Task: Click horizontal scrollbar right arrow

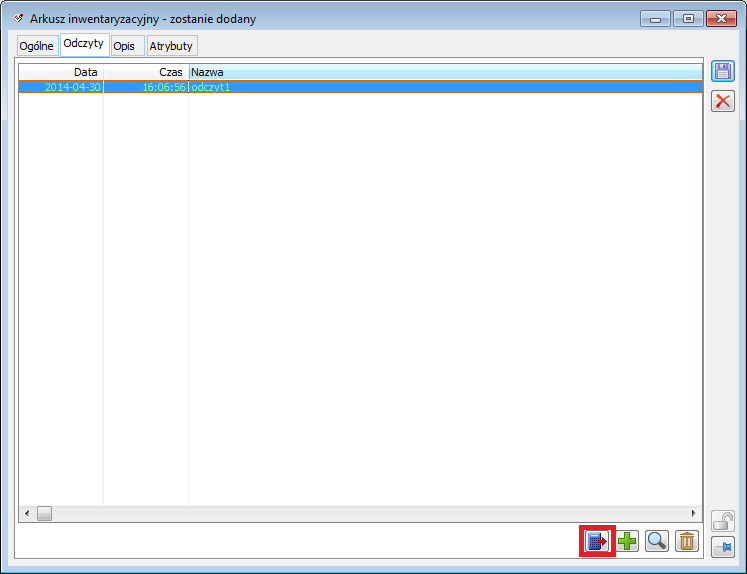Action: (x=694, y=513)
